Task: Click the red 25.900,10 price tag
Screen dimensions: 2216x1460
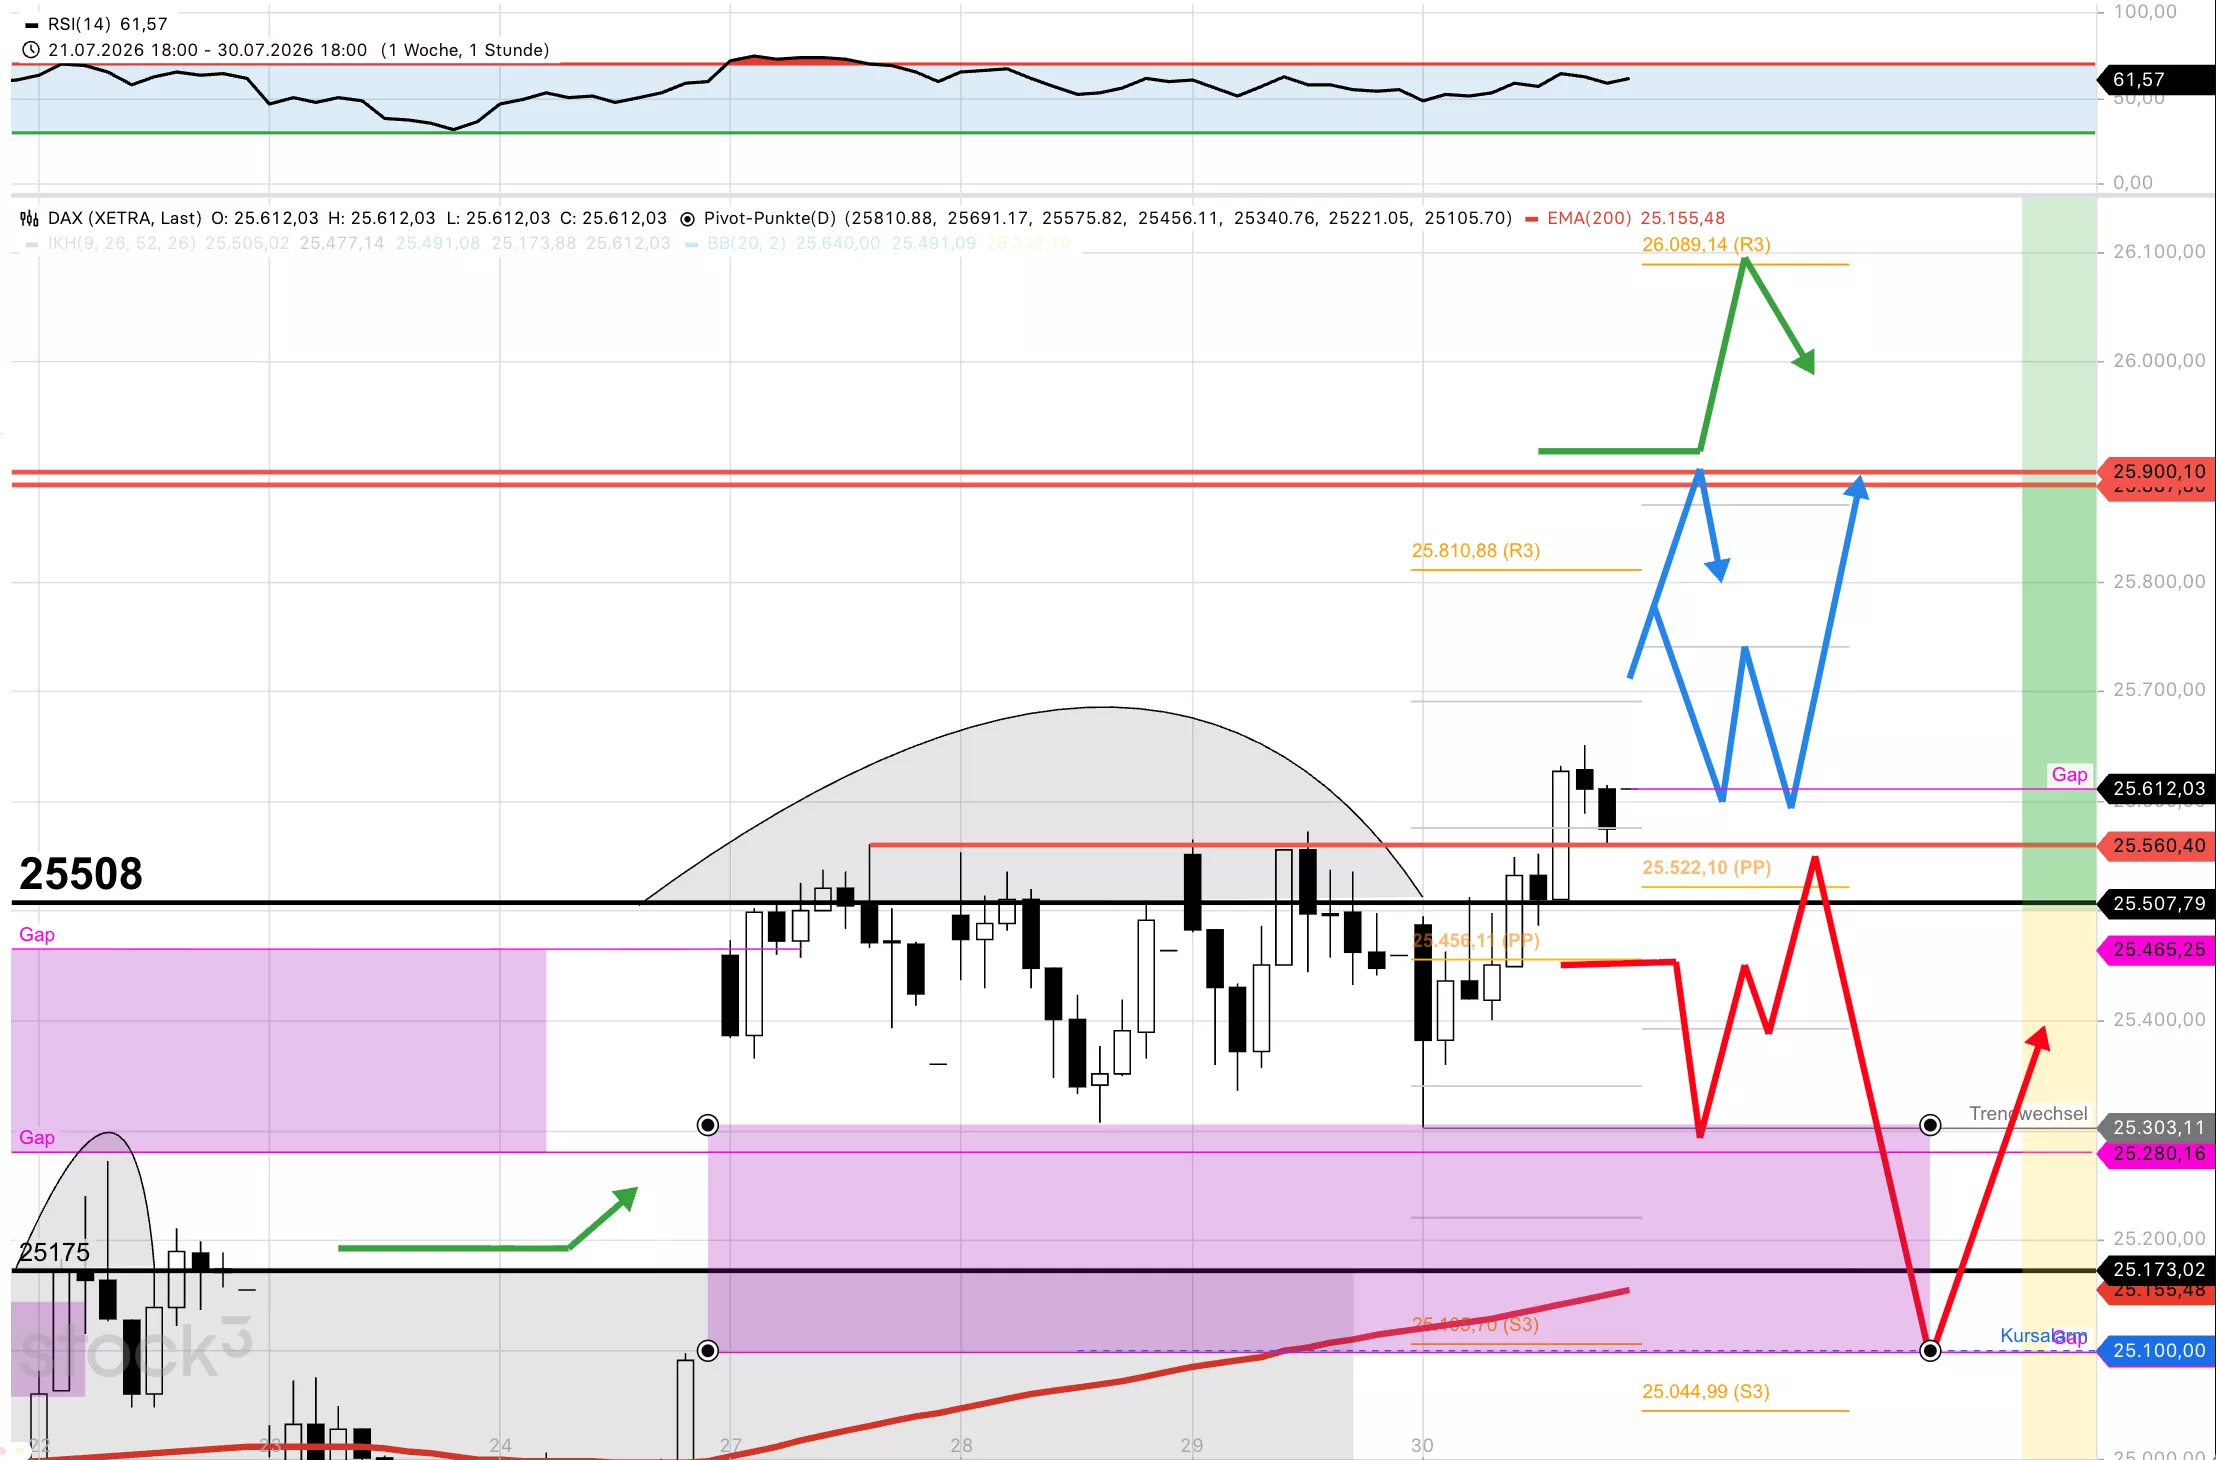Action: (x=2157, y=471)
